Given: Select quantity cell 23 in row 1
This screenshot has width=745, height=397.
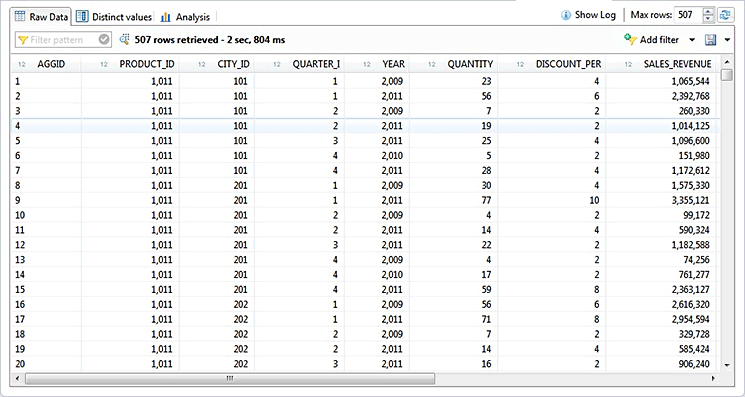Looking at the screenshot, I should pyautogui.click(x=455, y=82).
